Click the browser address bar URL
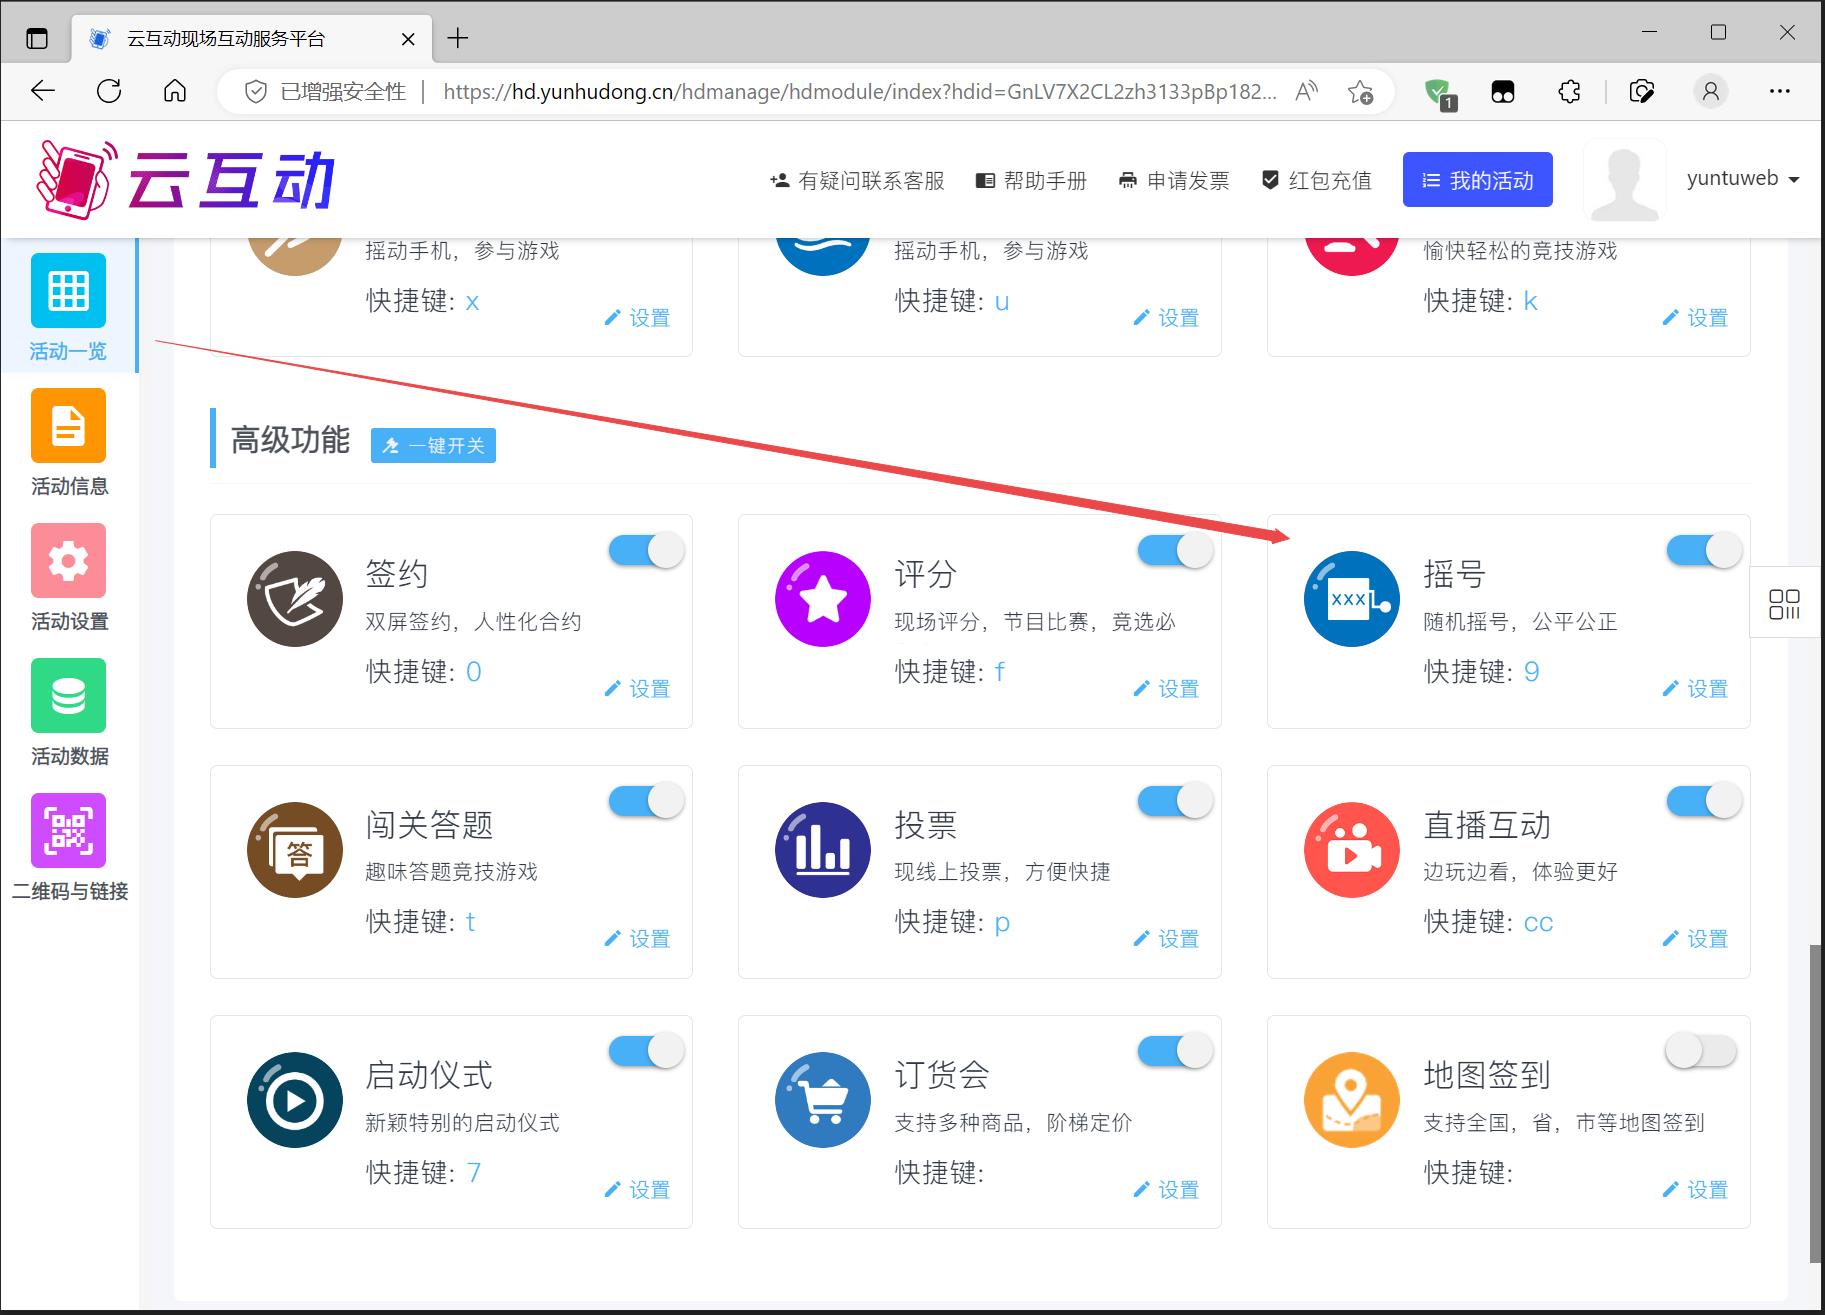The image size is (1825, 1315). 860,92
